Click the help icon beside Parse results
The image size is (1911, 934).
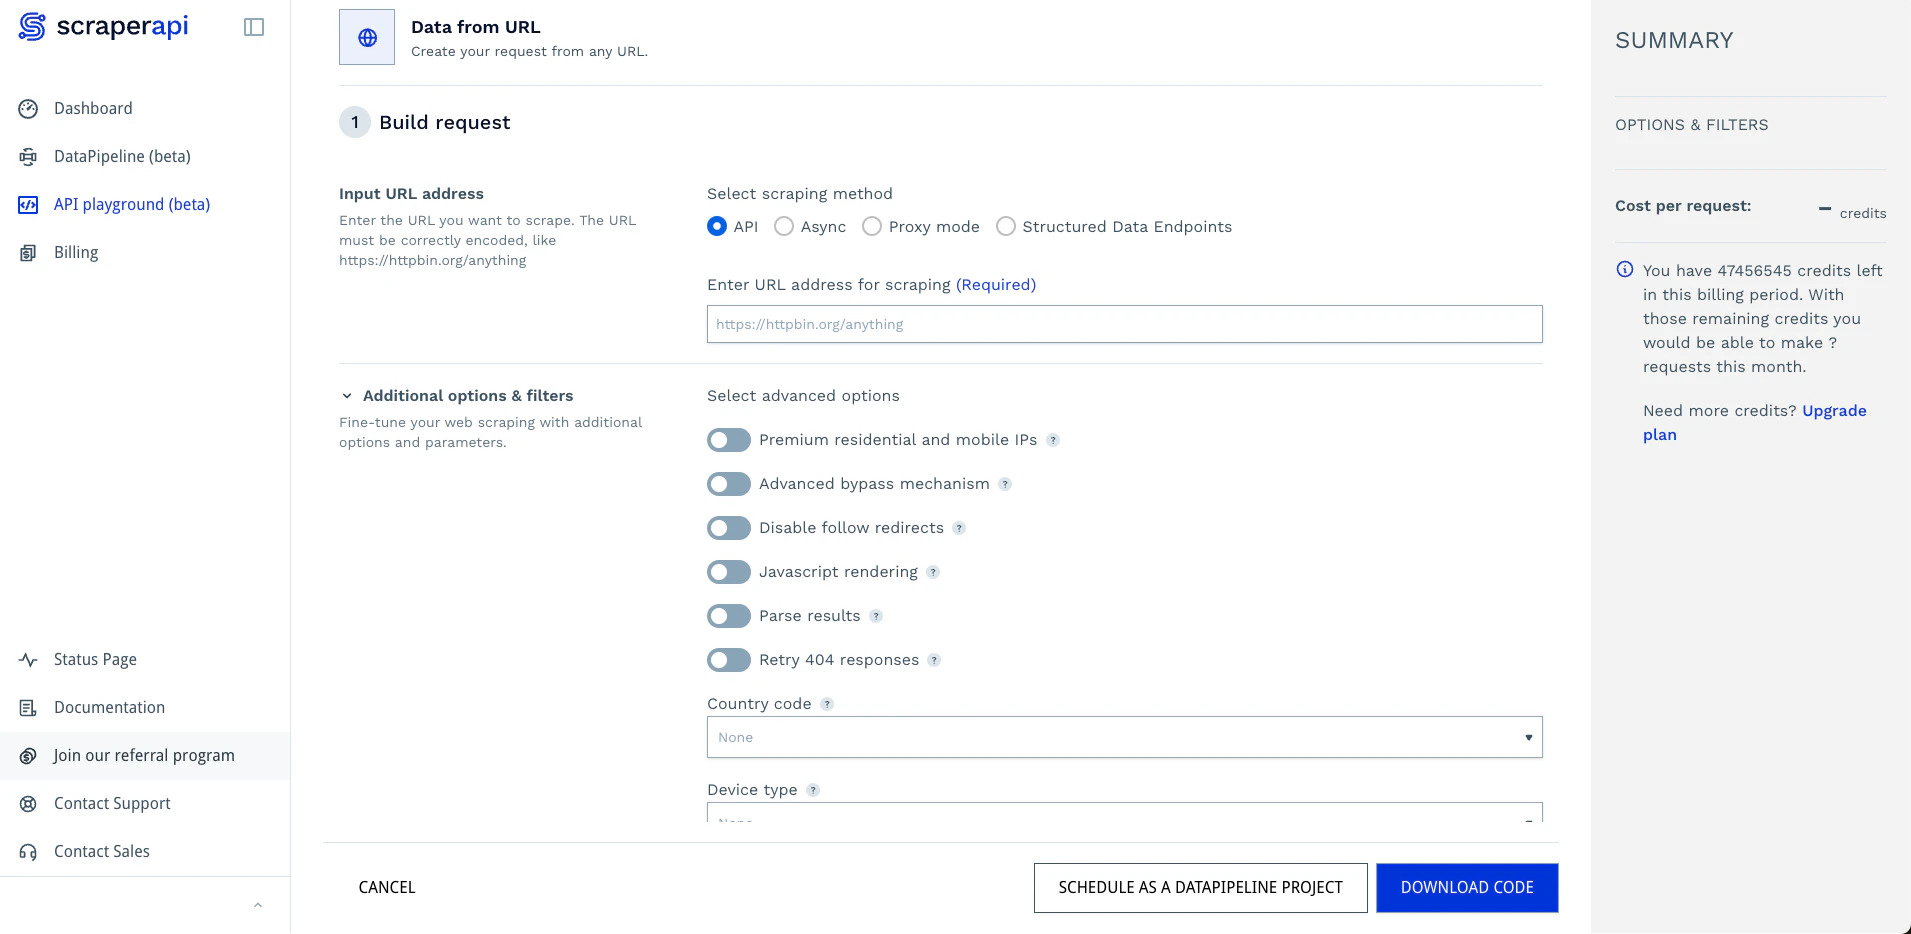point(876,616)
